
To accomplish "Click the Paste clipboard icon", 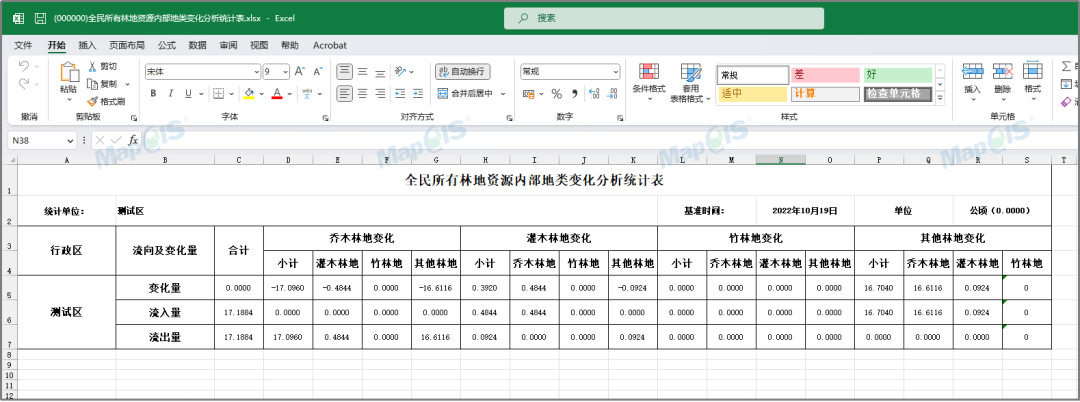I will [69, 73].
